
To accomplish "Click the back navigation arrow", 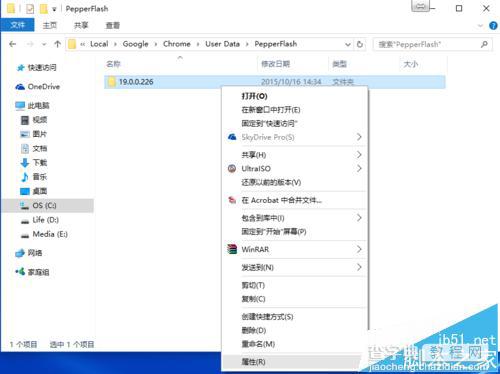I will pyautogui.click(x=13, y=44).
